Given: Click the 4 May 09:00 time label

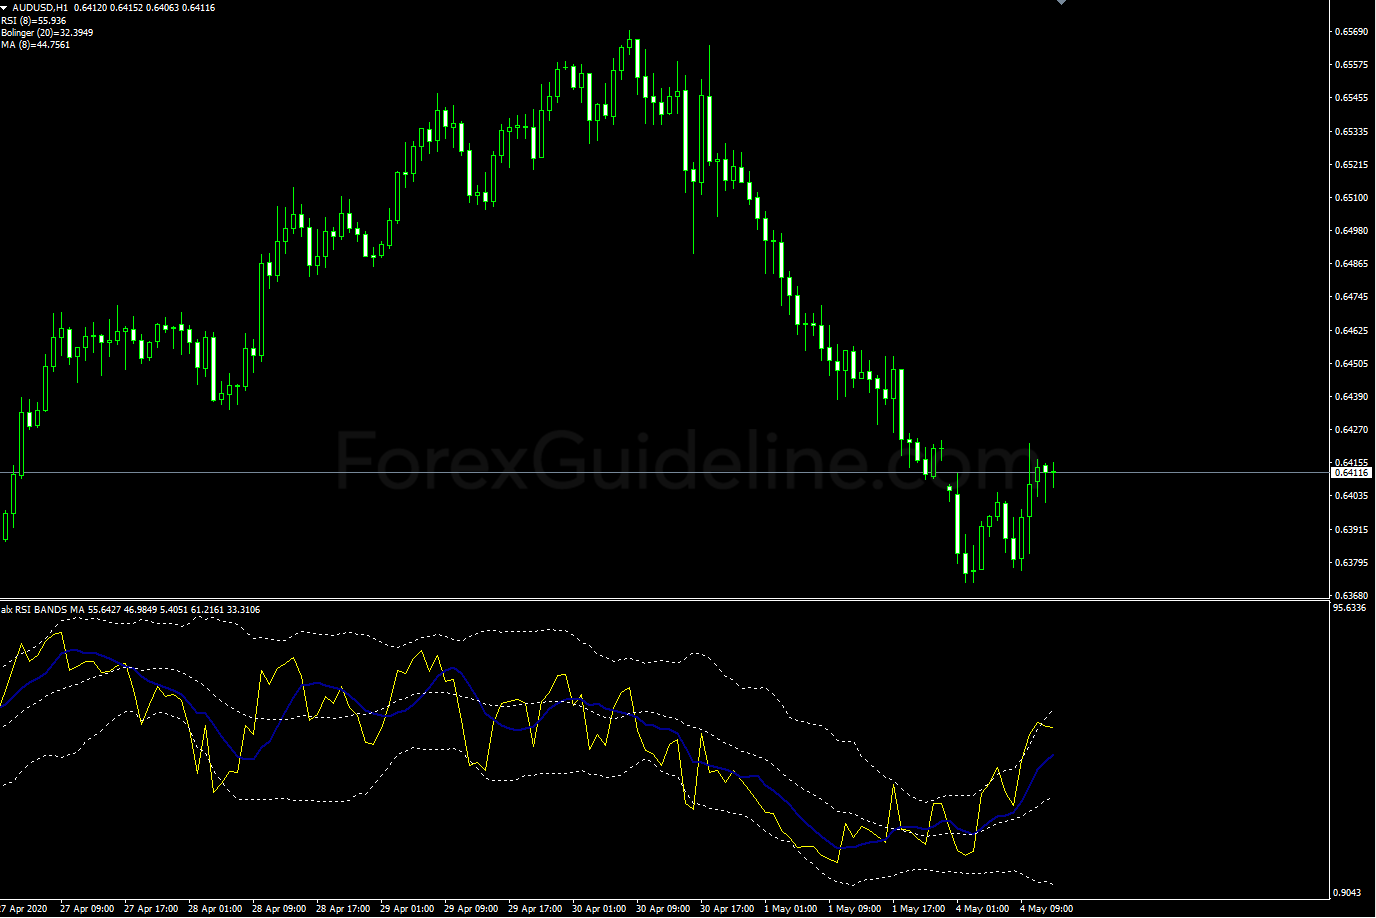Looking at the screenshot, I should (1046, 909).
